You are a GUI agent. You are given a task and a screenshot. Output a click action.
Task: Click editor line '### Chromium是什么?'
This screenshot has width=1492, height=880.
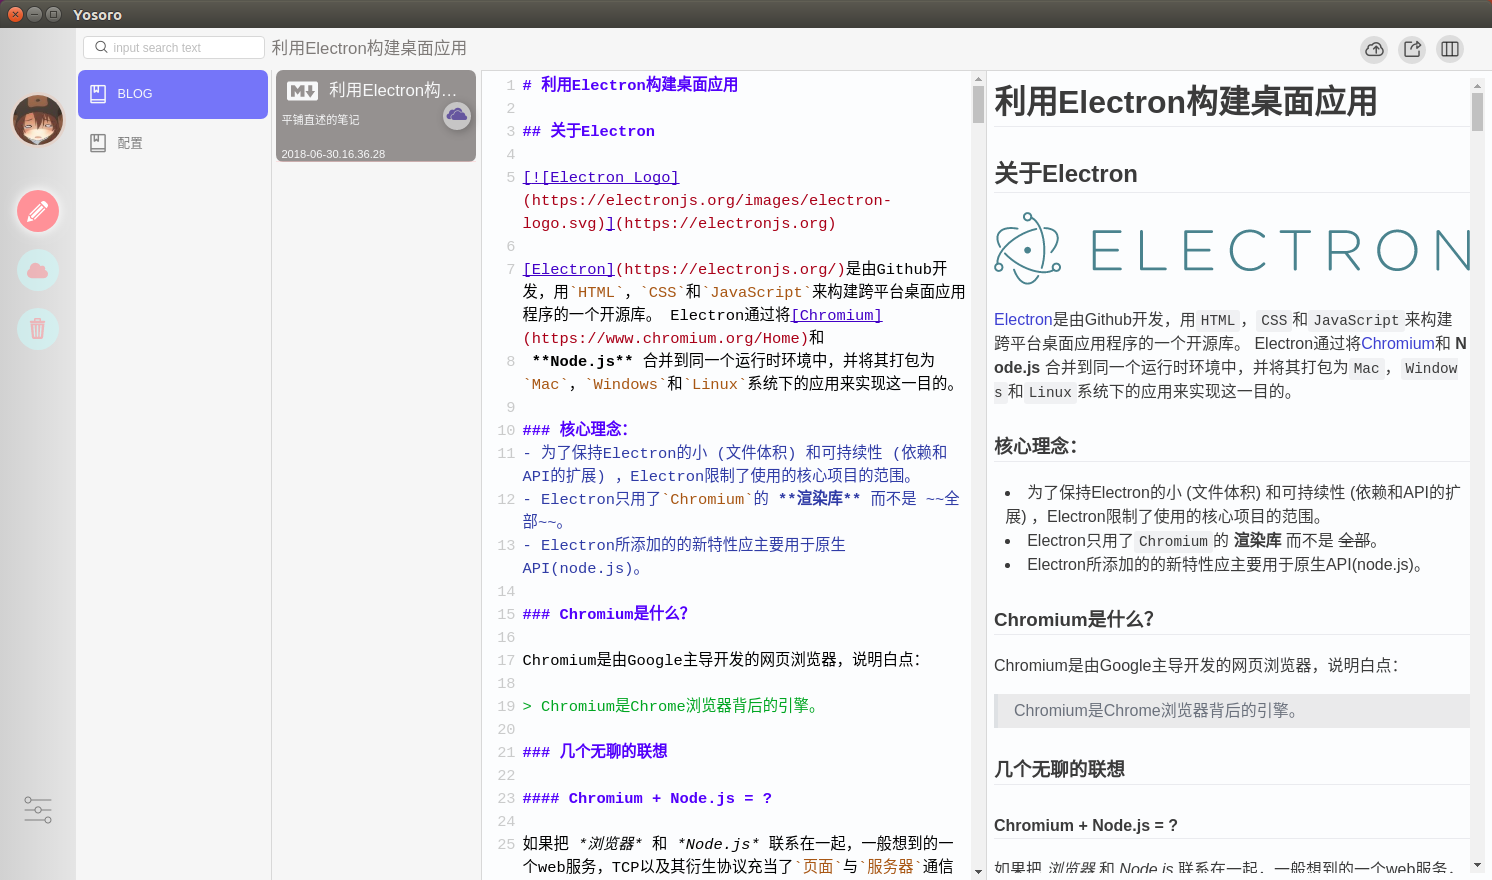click(605, 614)
